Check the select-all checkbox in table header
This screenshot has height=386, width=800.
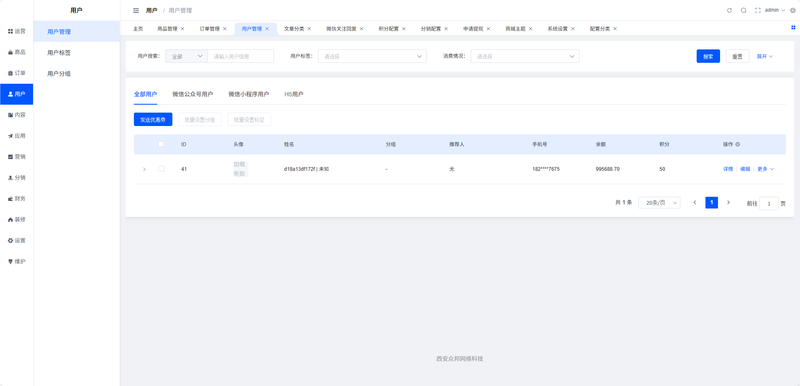point(161,144)
